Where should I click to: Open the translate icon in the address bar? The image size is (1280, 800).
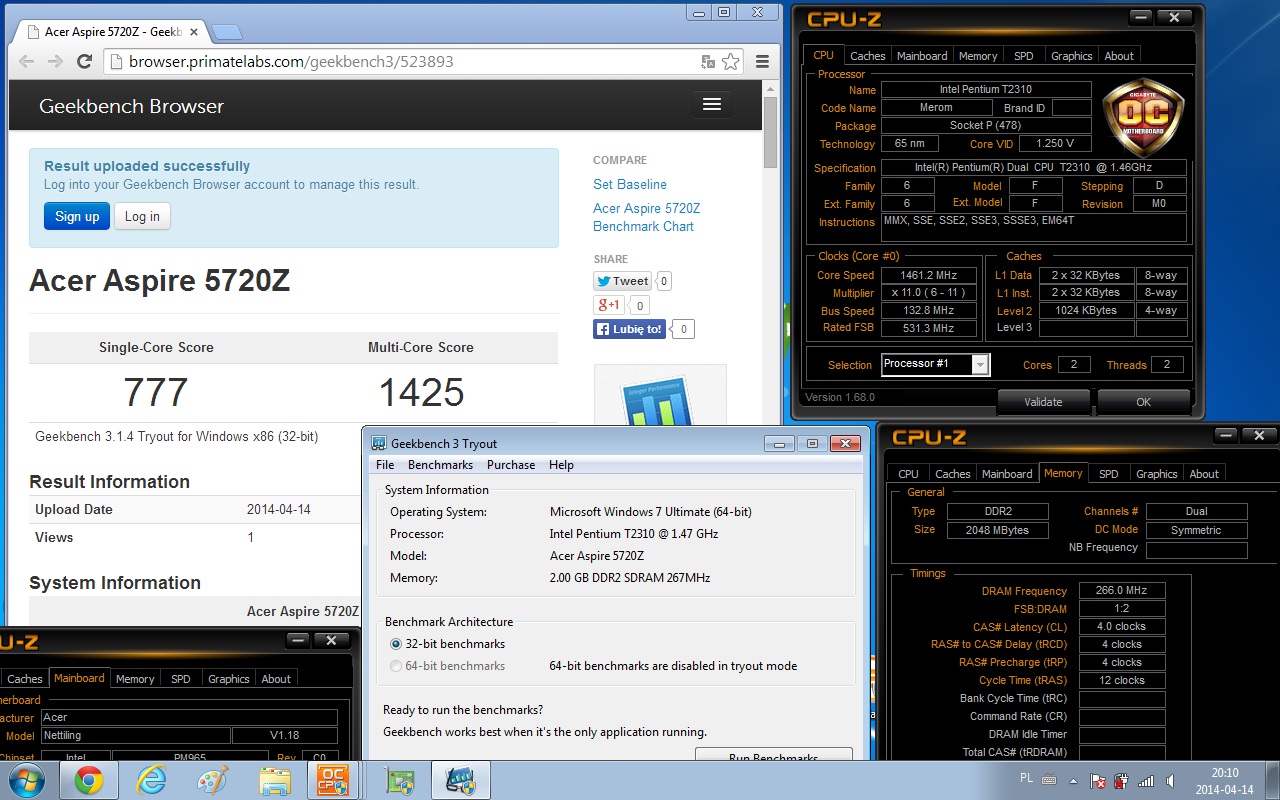[x=708, y=61]
